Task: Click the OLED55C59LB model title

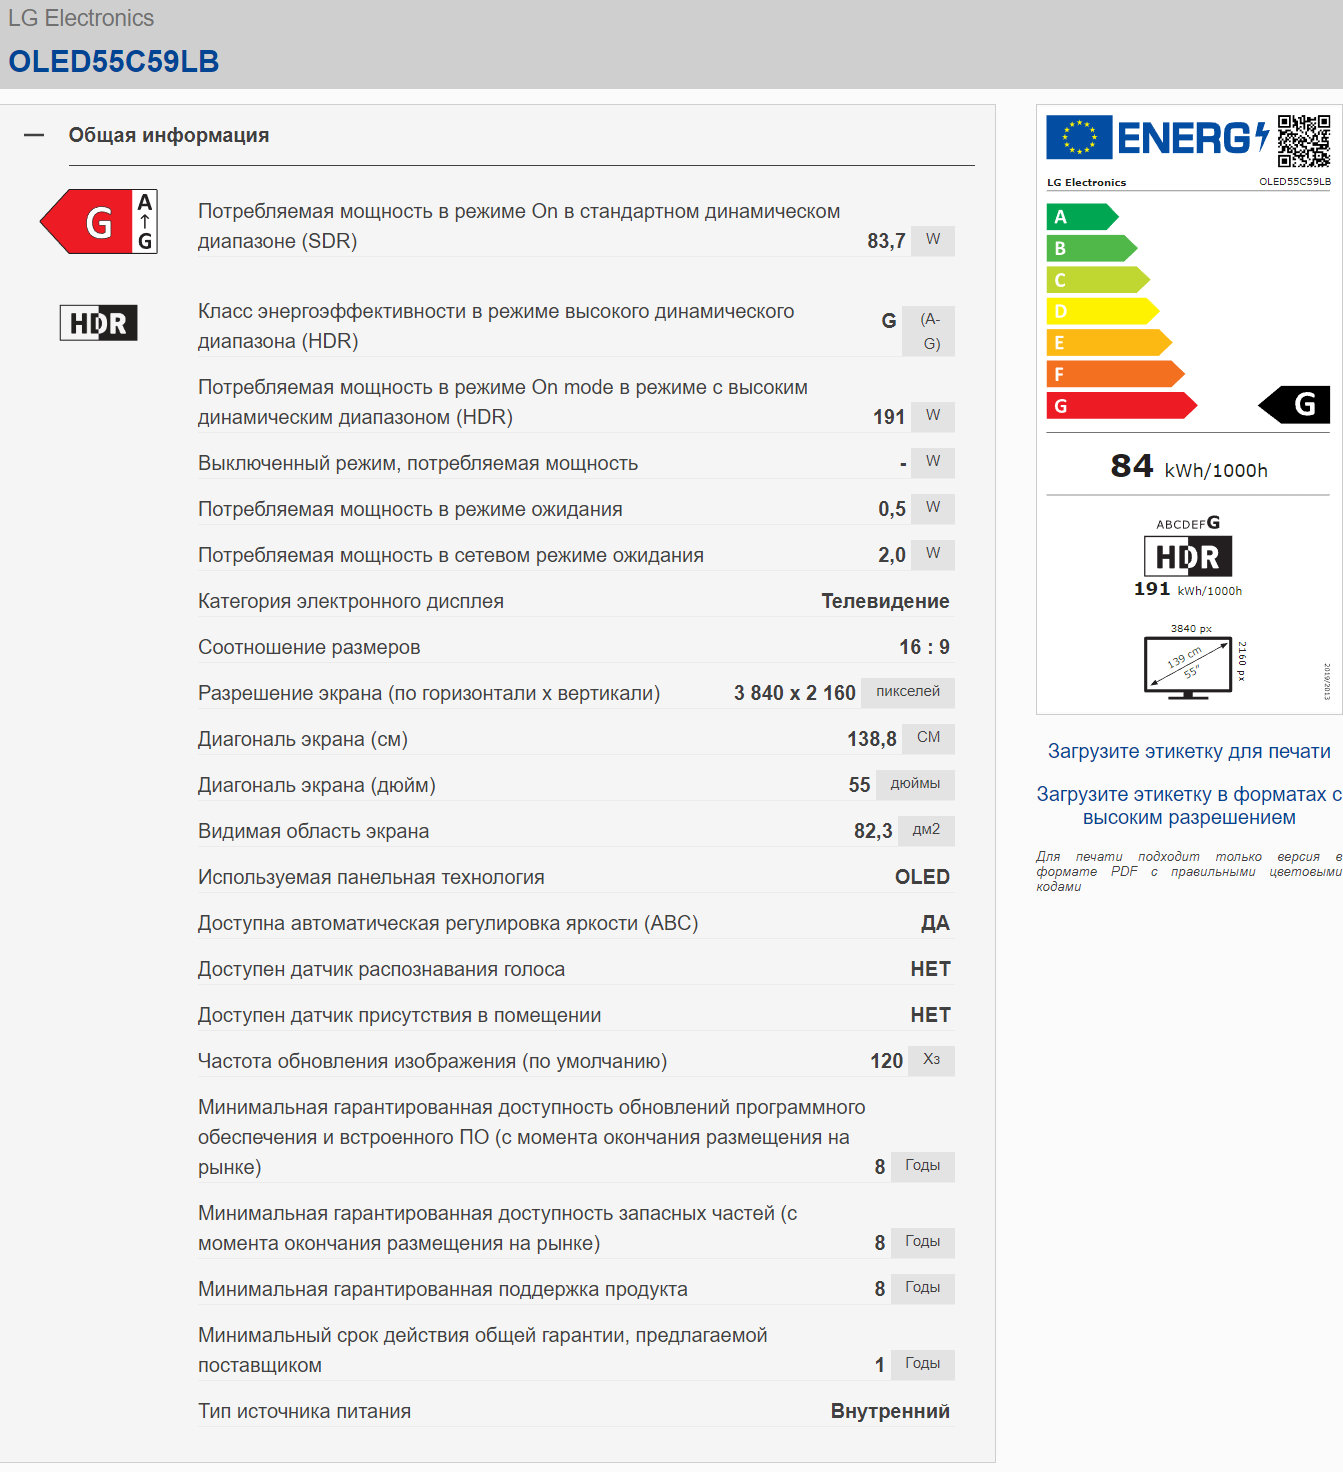Action: 114,61
